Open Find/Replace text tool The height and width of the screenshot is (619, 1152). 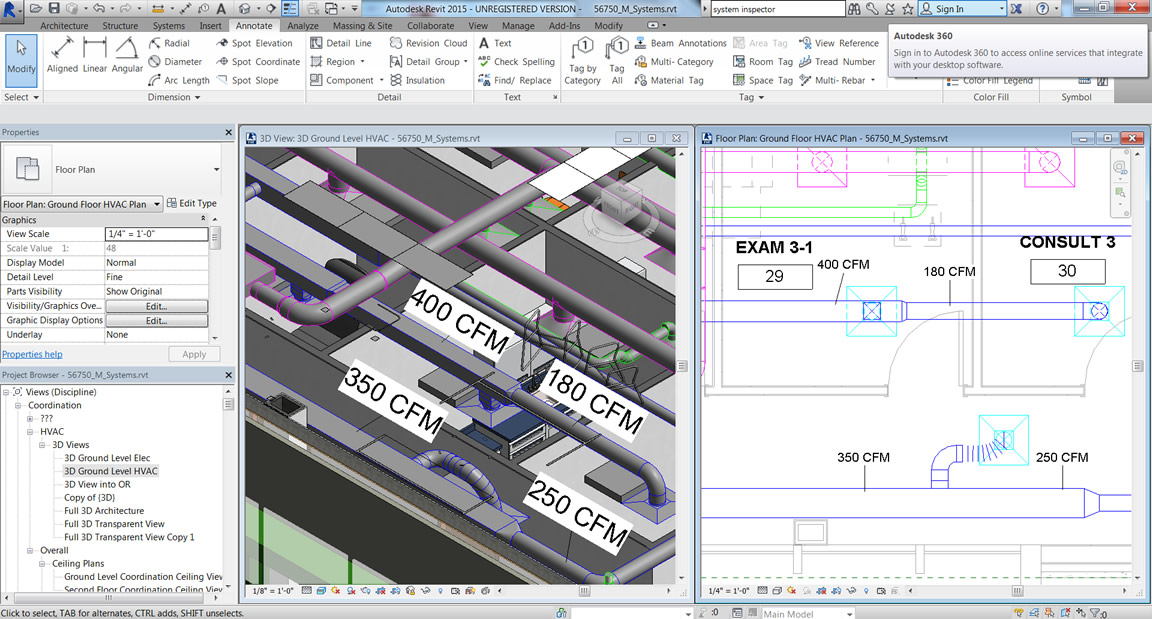tap(515, 80)
